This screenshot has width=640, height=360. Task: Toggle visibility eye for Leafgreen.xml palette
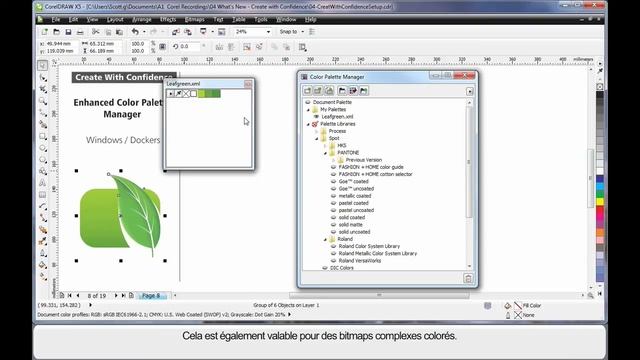point(316,117)
